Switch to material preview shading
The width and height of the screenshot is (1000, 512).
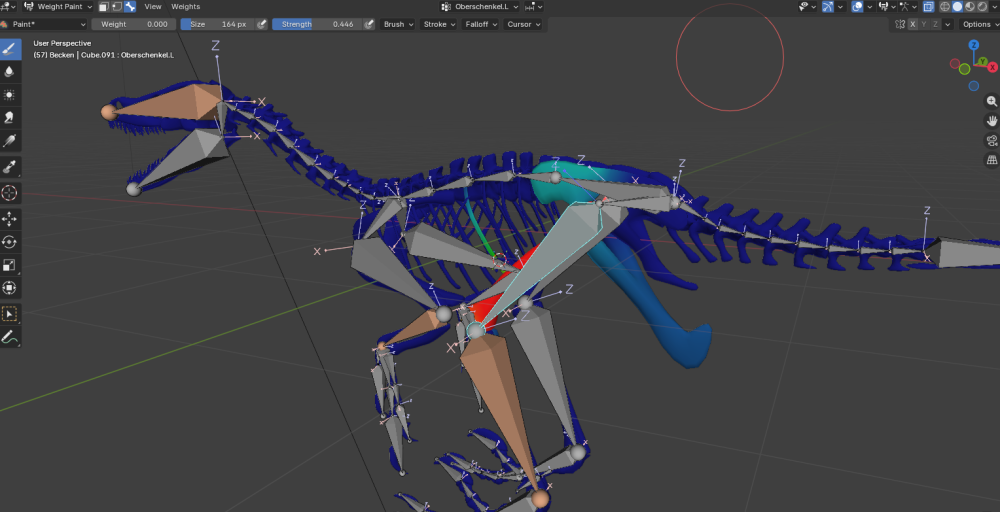point(969,6)
